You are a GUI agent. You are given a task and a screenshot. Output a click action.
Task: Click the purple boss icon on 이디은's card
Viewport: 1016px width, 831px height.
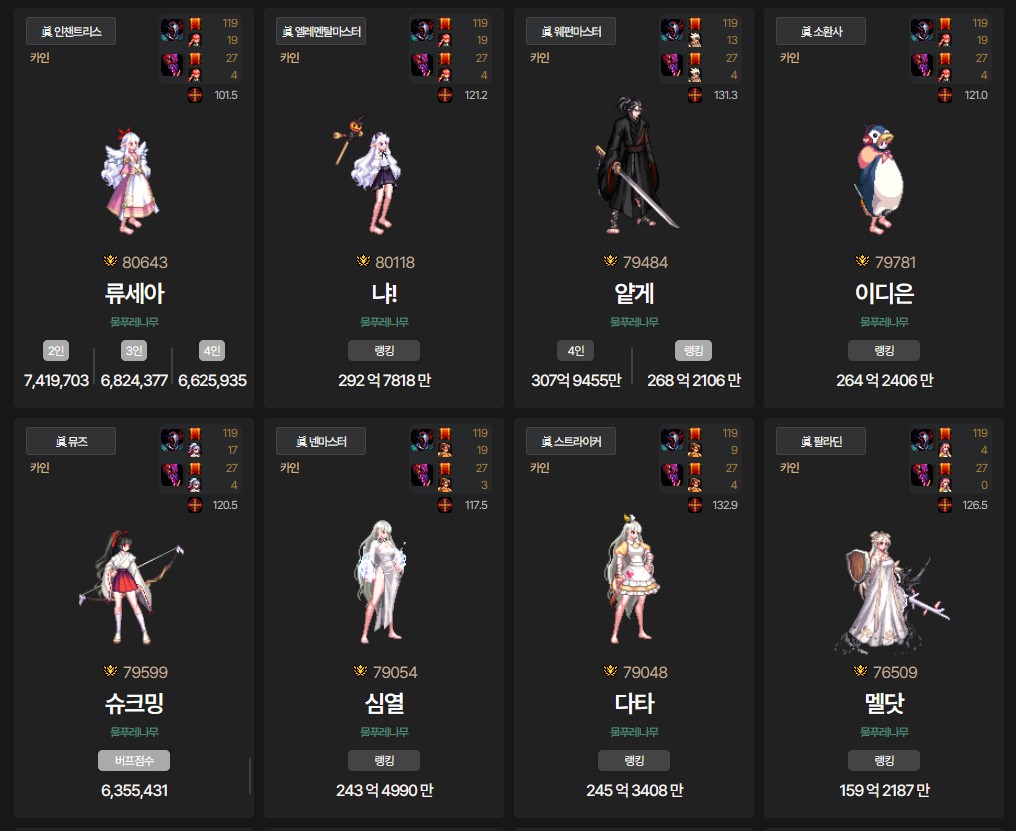click(922, 65)
